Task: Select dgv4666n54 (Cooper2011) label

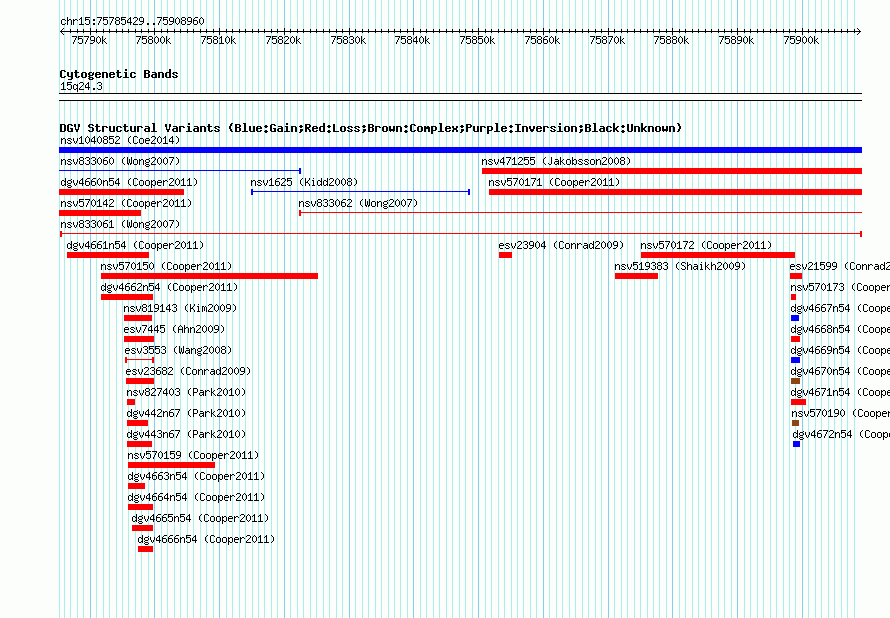Action: (206, 539)
